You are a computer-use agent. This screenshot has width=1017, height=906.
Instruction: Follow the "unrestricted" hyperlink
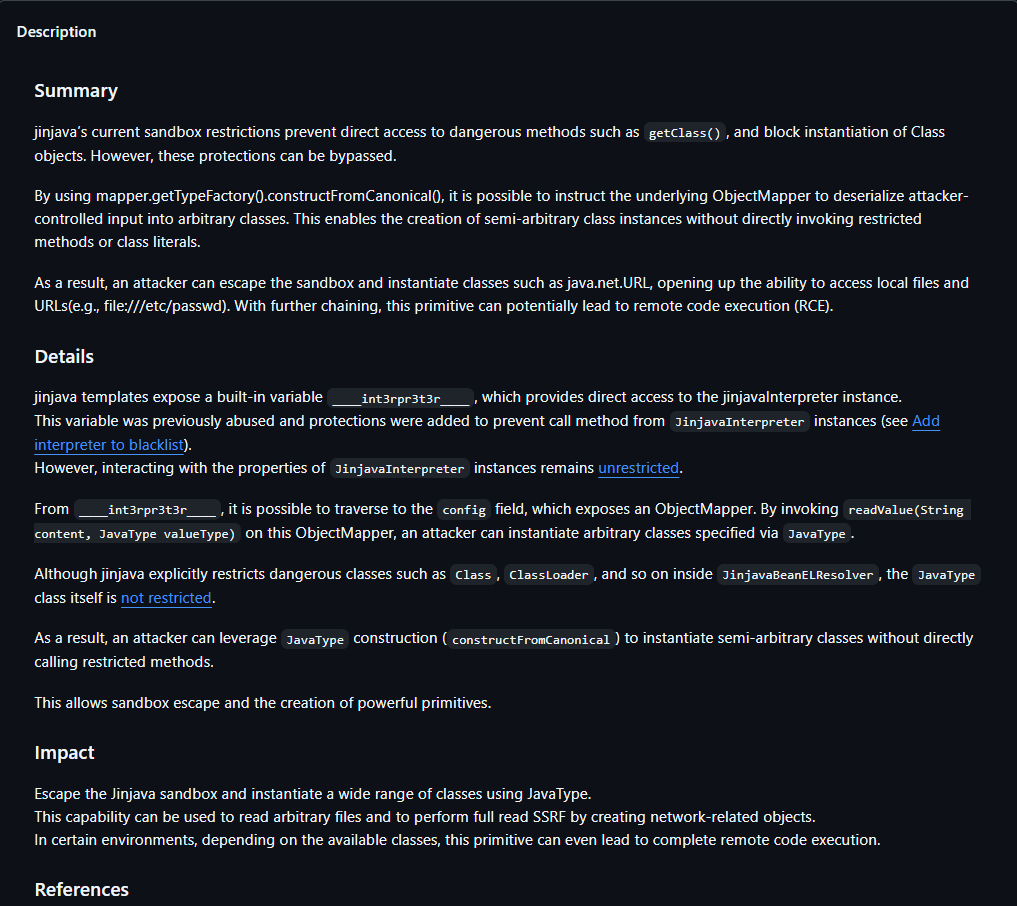(638, 468)
